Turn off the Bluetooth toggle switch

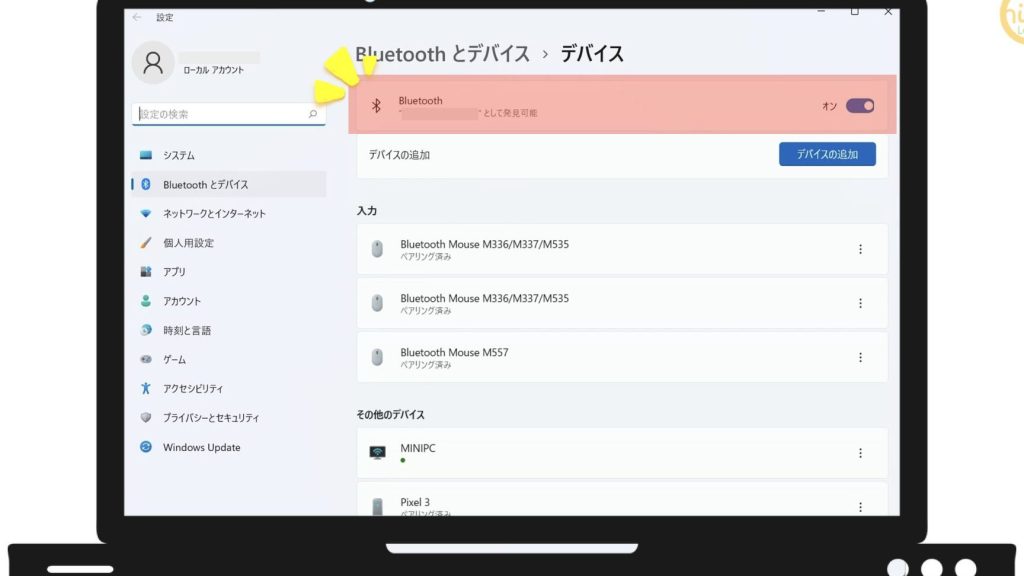click(859, 106)
